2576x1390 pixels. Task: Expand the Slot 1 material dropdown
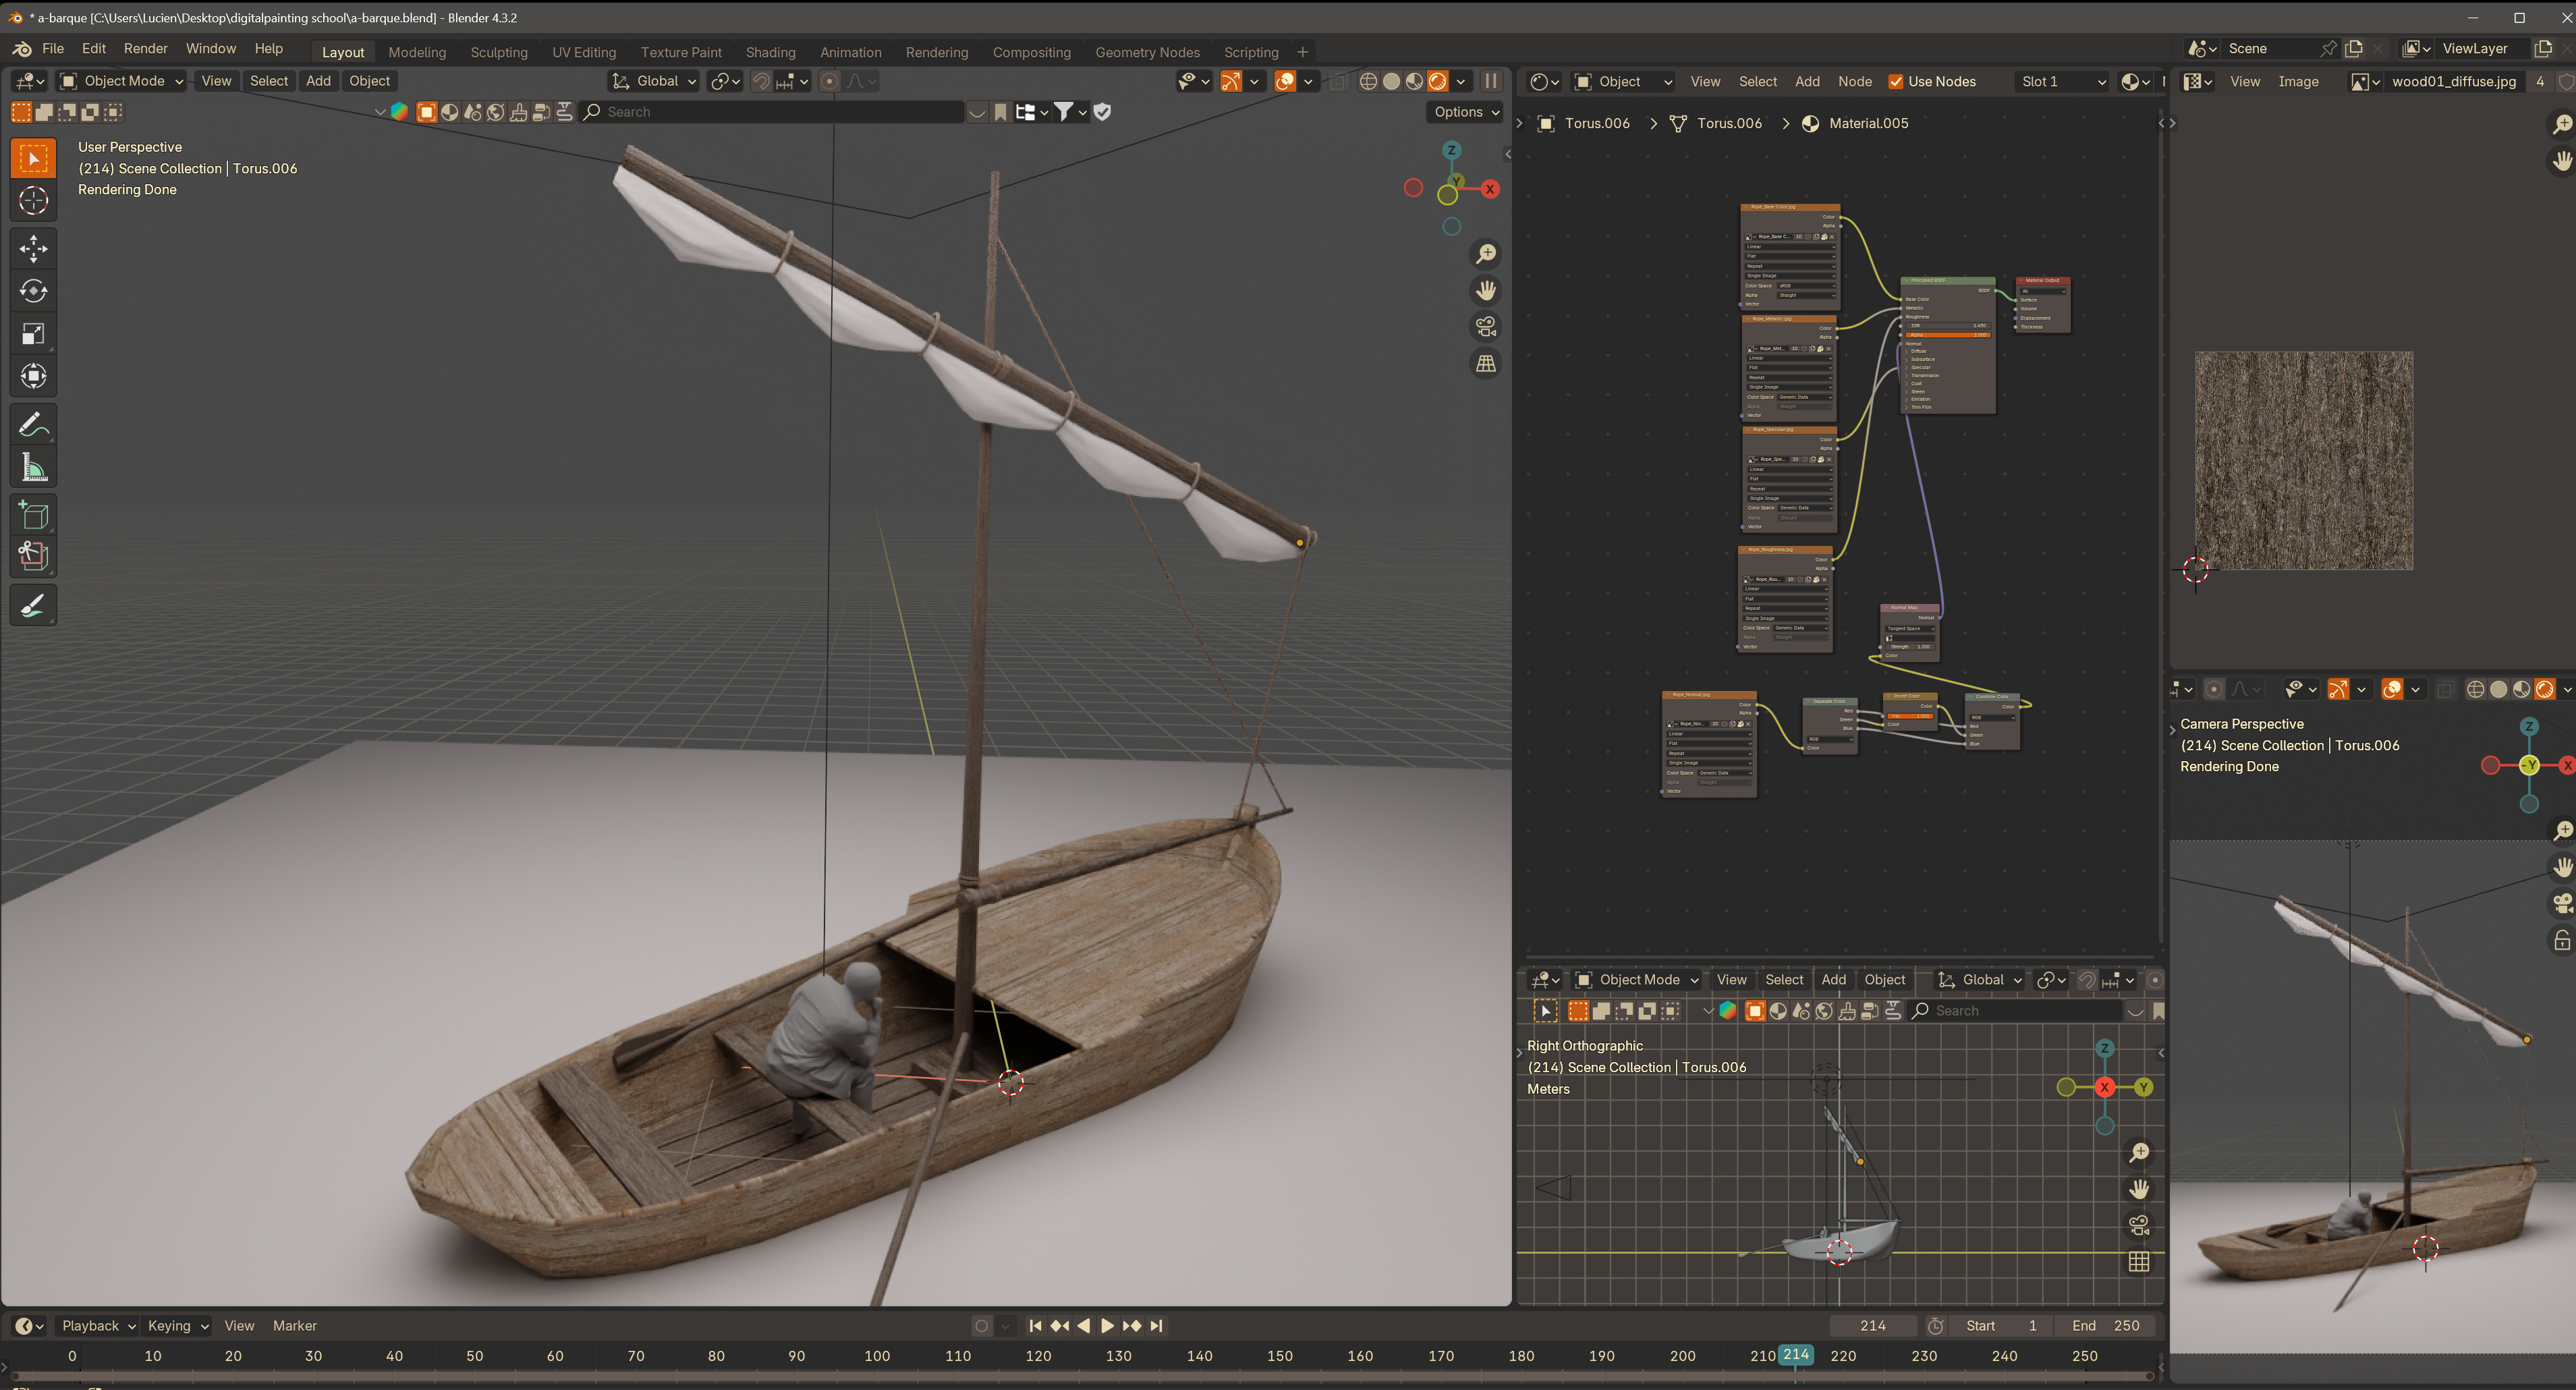point(2062,82)
